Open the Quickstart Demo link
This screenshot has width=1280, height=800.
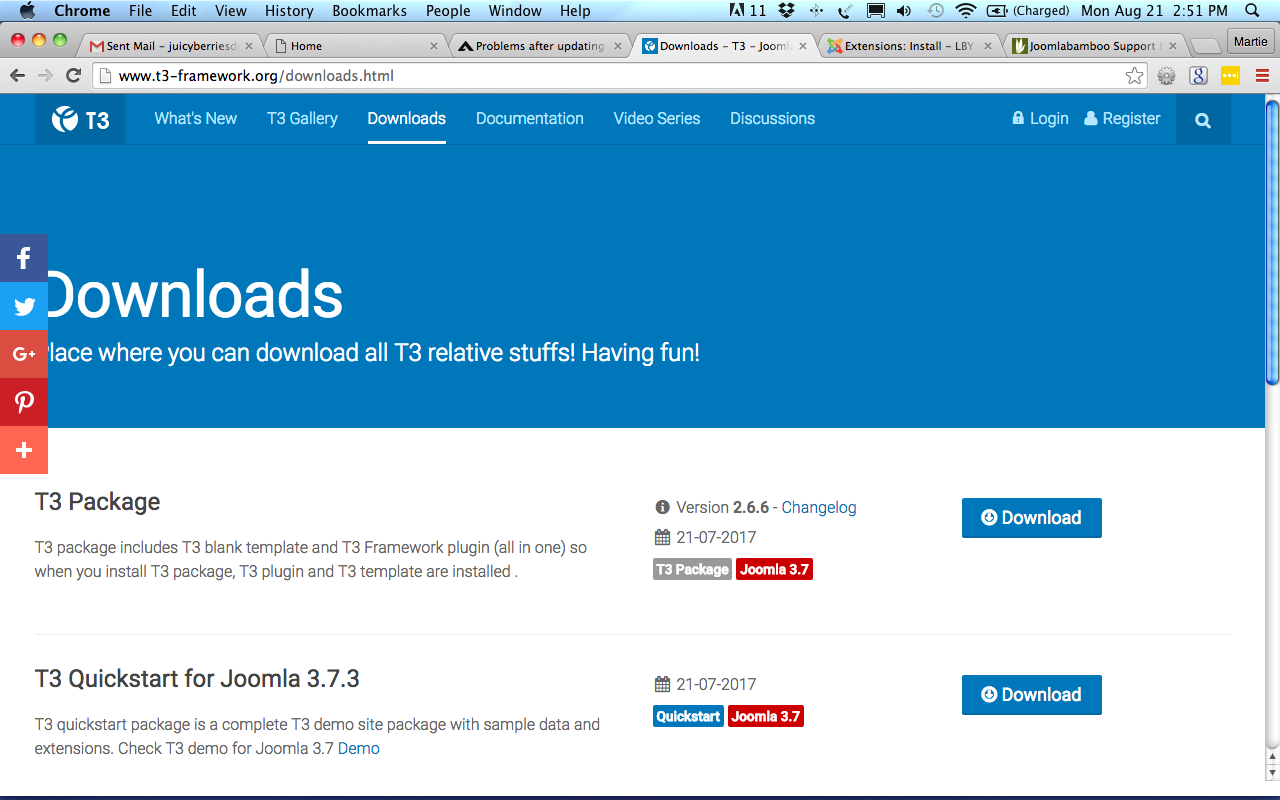(359, 748)
